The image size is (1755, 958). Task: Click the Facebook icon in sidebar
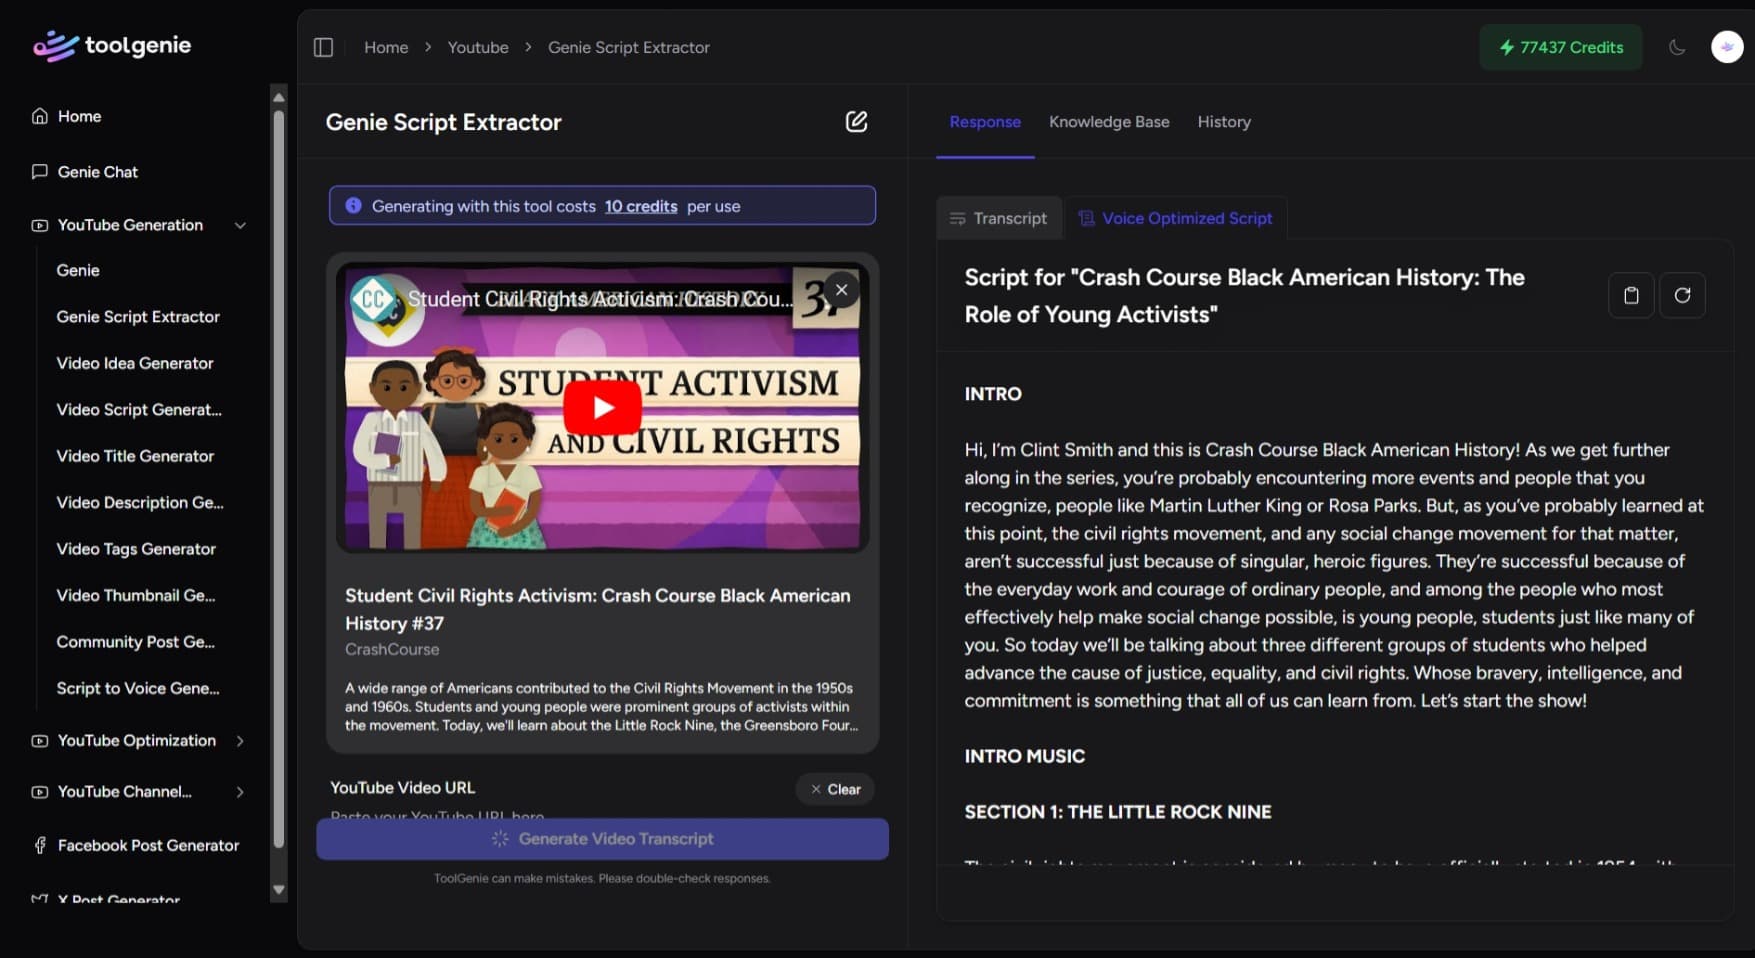pos(40,845)
